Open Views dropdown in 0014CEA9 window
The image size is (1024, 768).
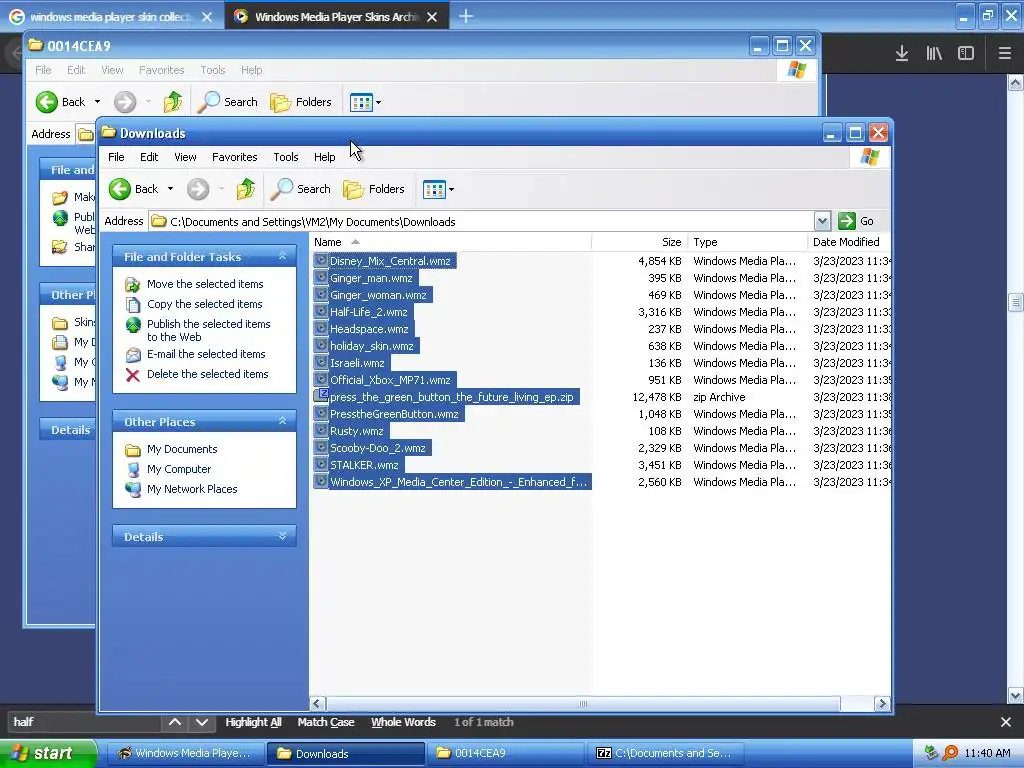pos(378,103)
